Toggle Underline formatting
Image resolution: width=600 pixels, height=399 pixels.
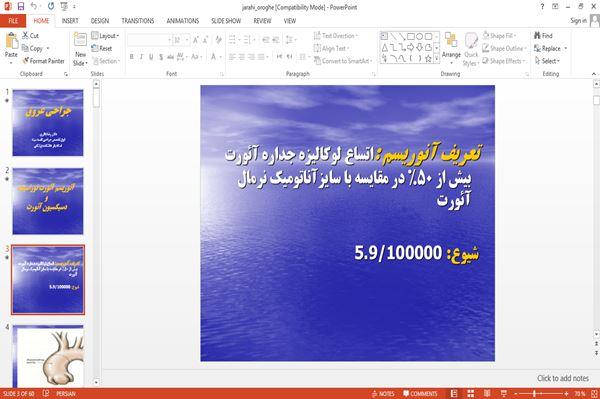tap(151, 57)
